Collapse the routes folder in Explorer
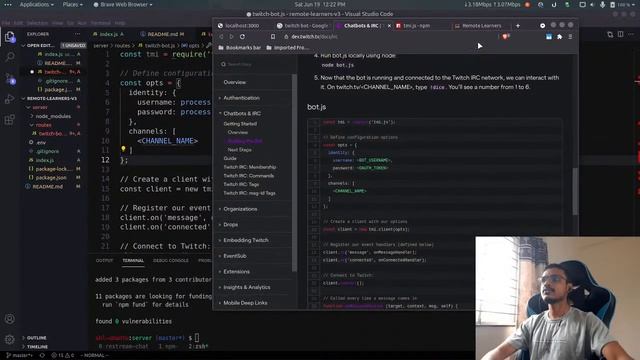 pyautogui.click(x=32, y=125)
